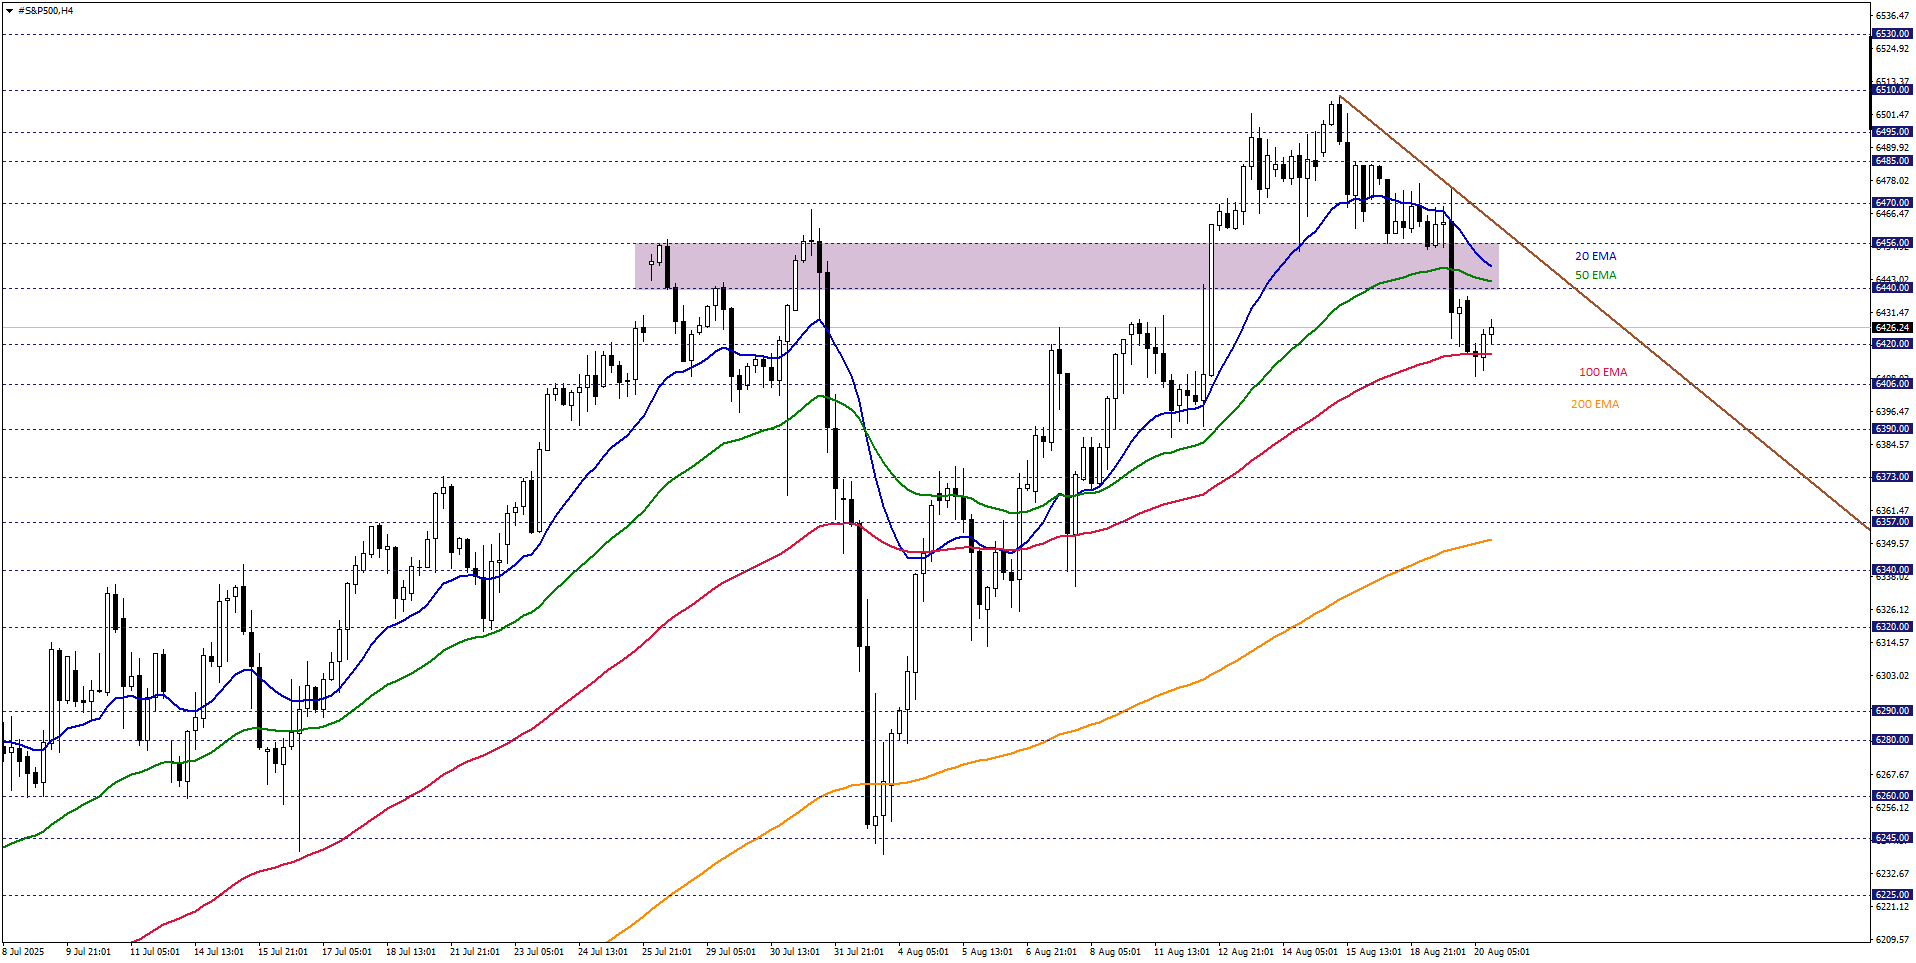Screen dimensions: 1916x963
Task: Click the 6420.00 horizontal line label
Action: (1892, 344)
